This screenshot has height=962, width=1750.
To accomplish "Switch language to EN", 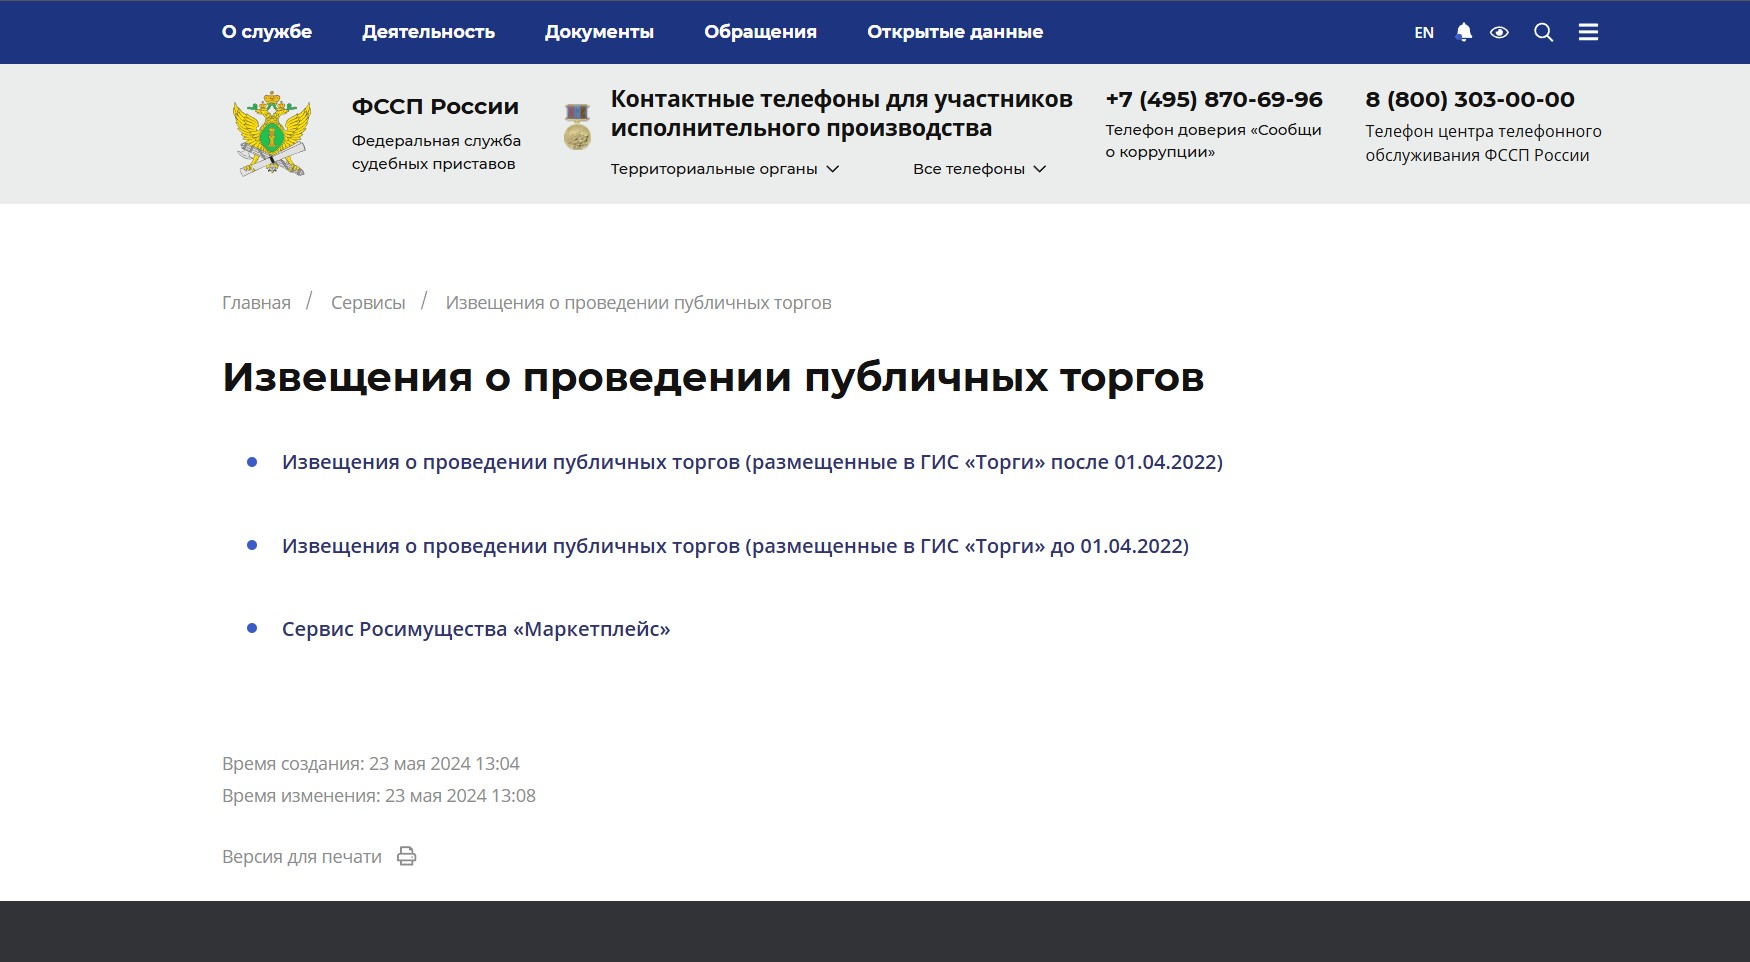I will point(1424,32).
